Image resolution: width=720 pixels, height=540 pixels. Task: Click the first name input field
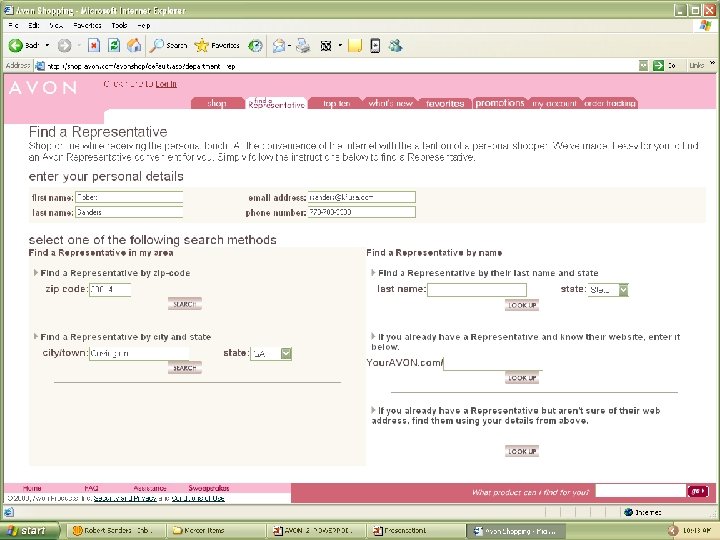coord(129,197)
